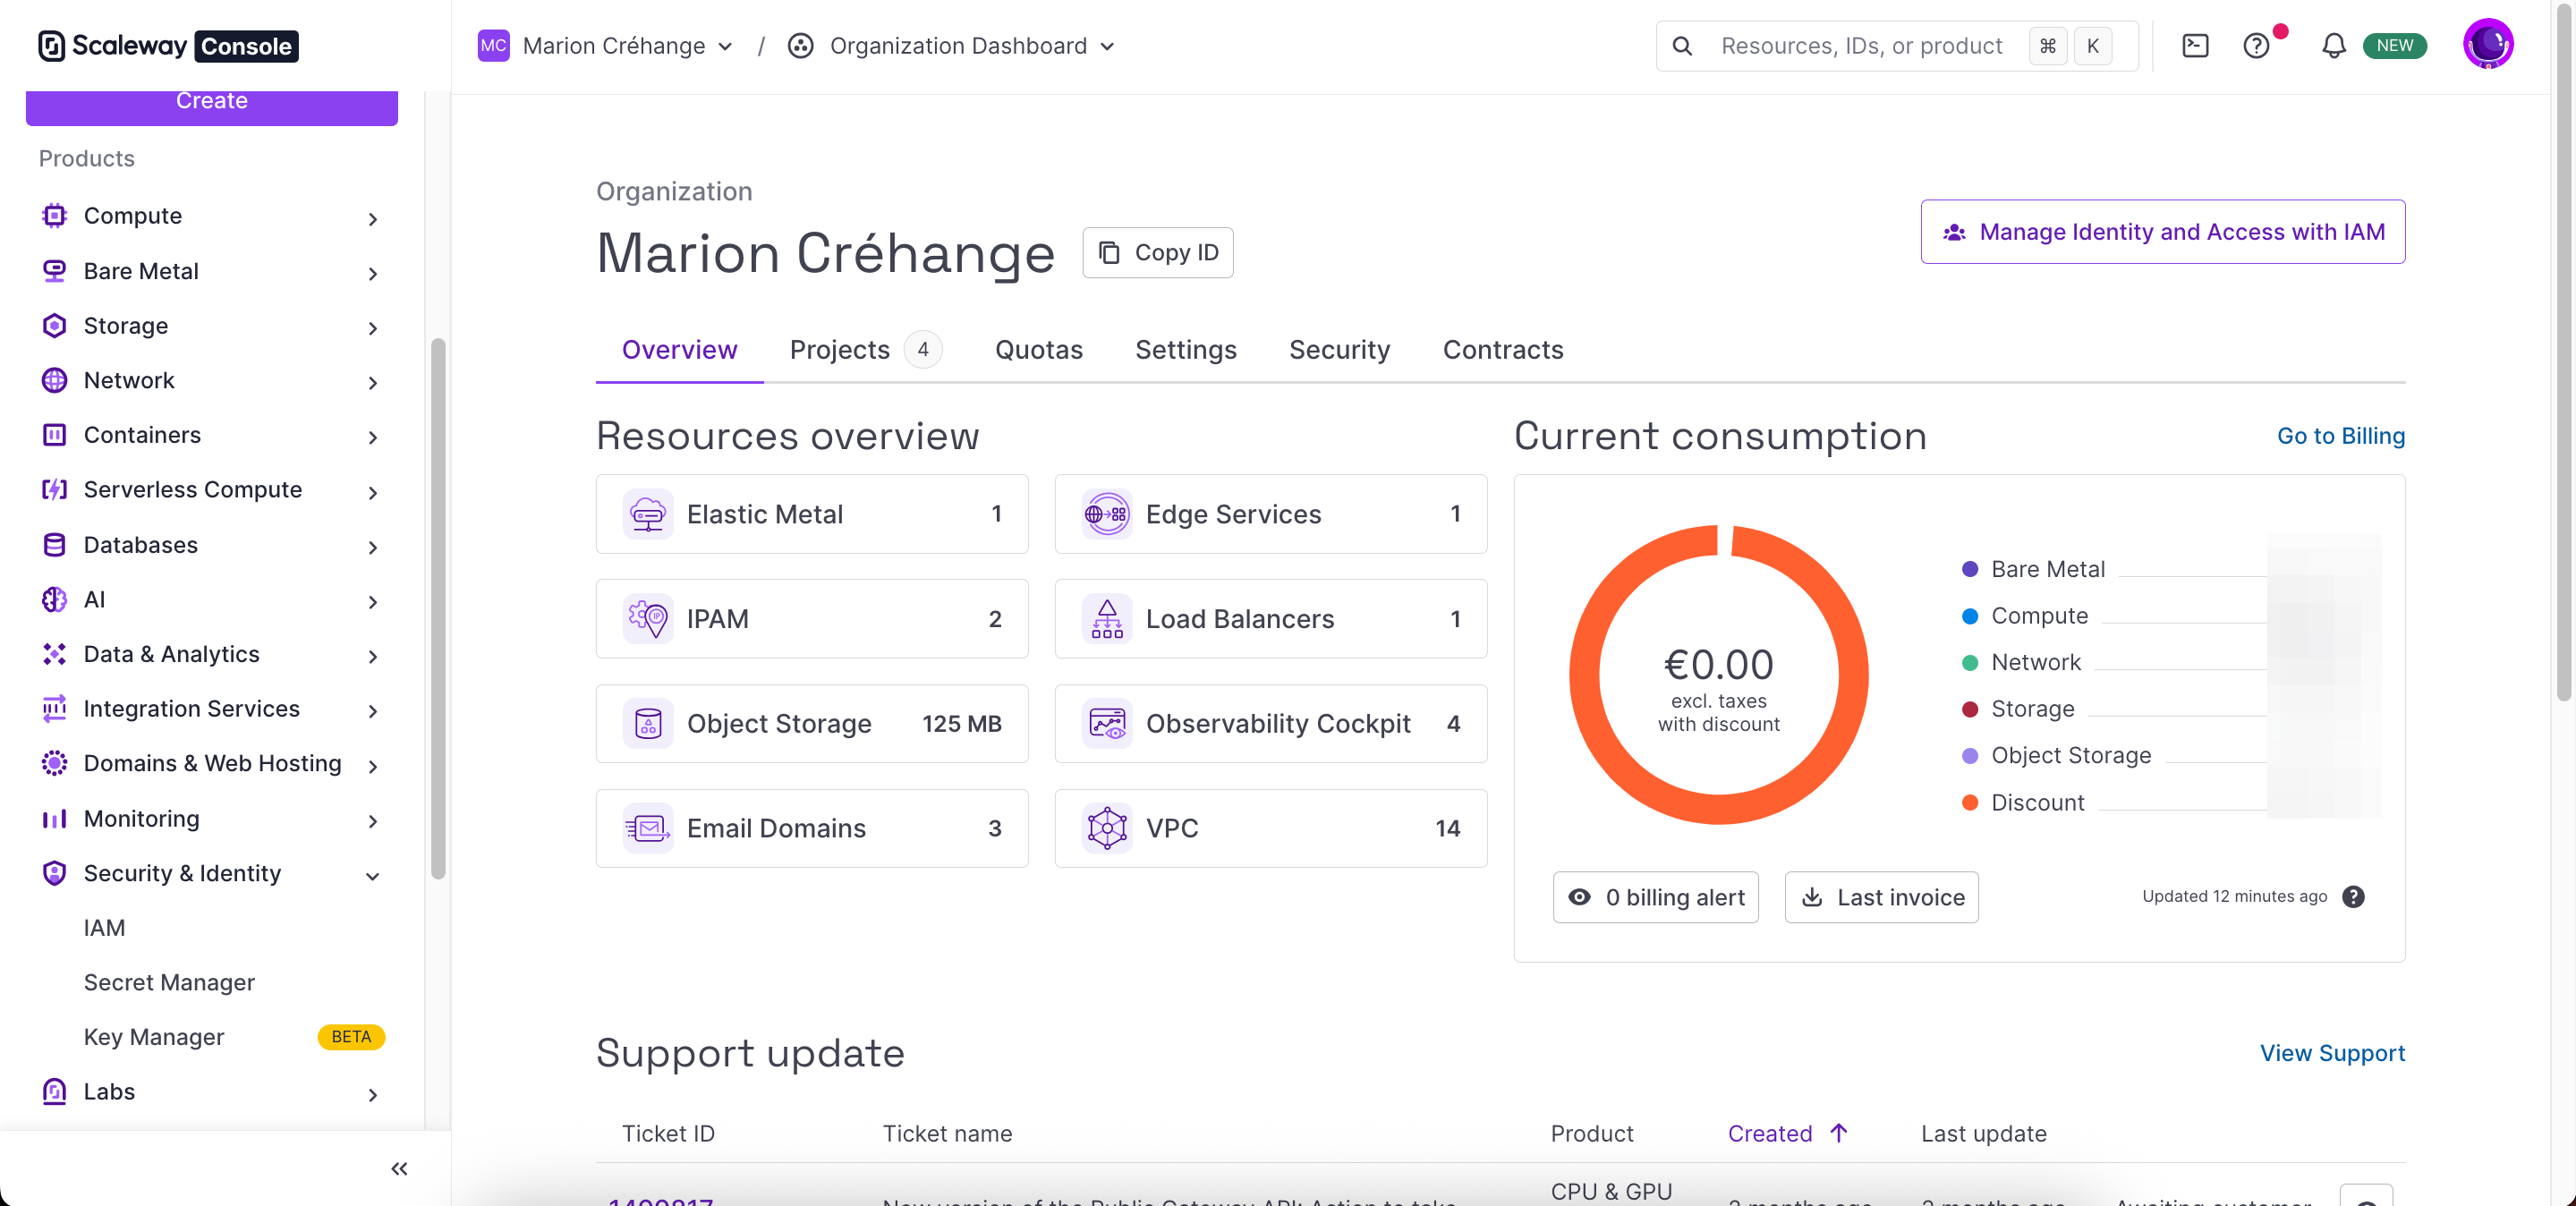Click the Monitoring bars icon
The image size is (2576, 1206).
pyautogui.click(x=54, y=819)
